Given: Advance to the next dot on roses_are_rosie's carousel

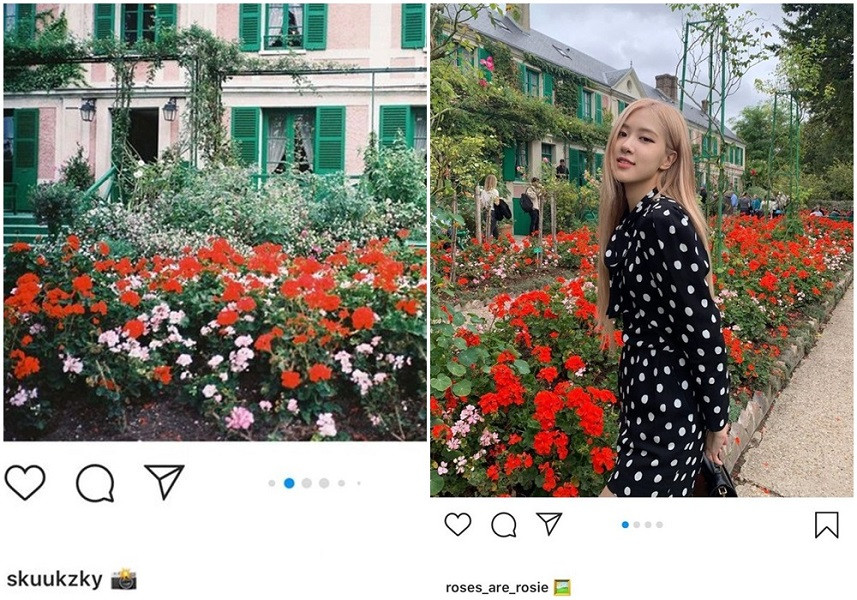Looking at the screenshot, I should click(637, 524).
